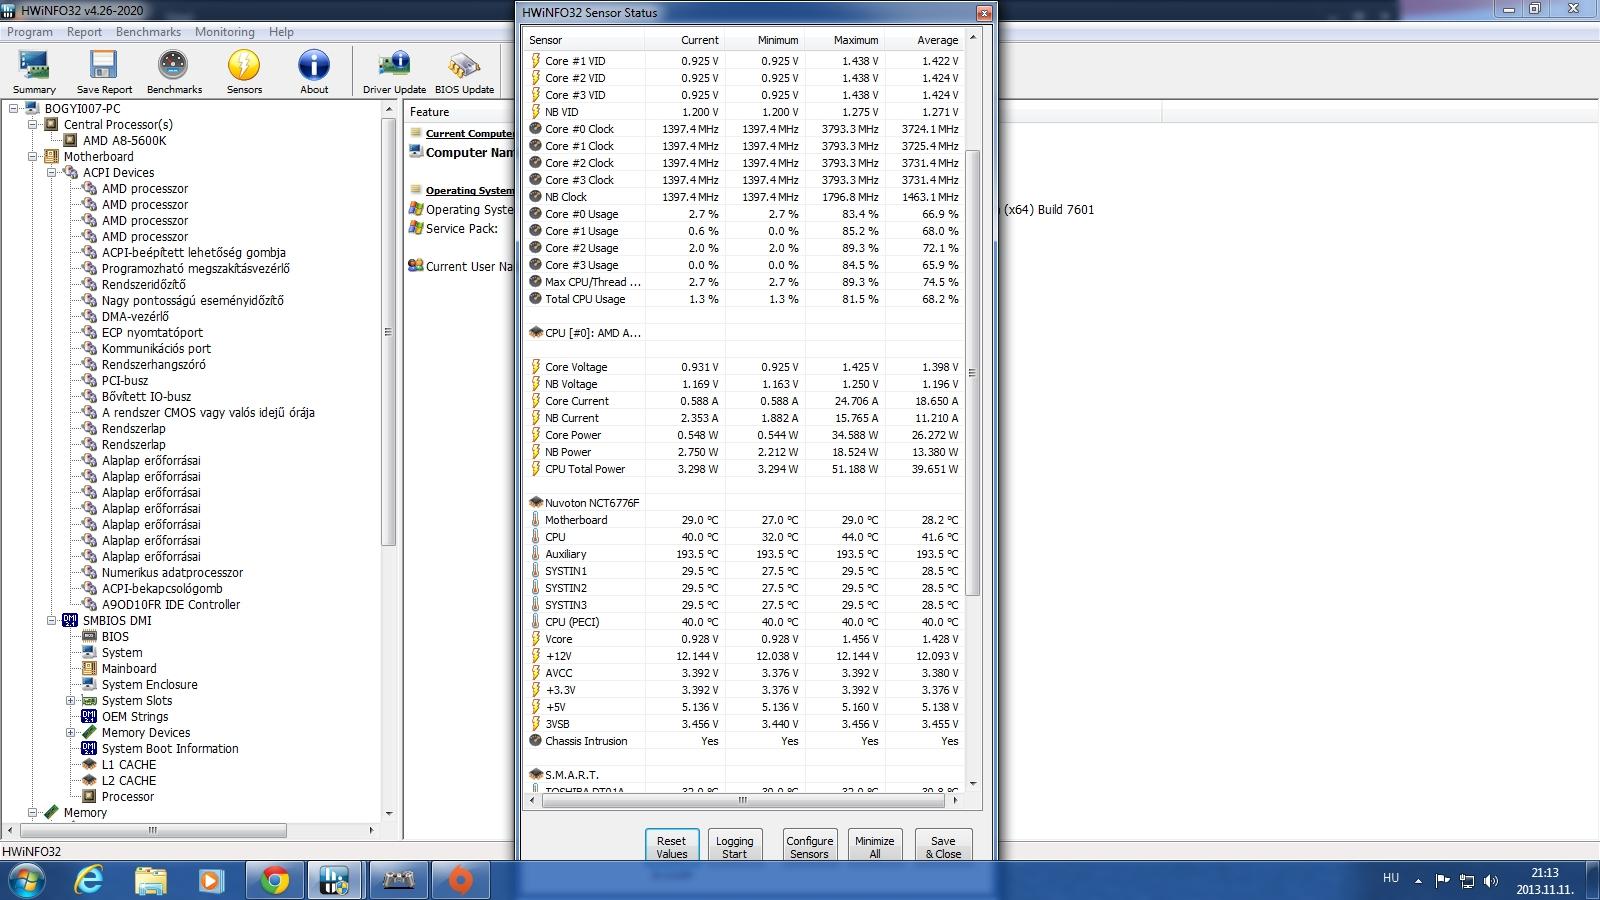Show hidden system tray icons
This screenshot has width=1600, height=900.
pos(1418,881)
